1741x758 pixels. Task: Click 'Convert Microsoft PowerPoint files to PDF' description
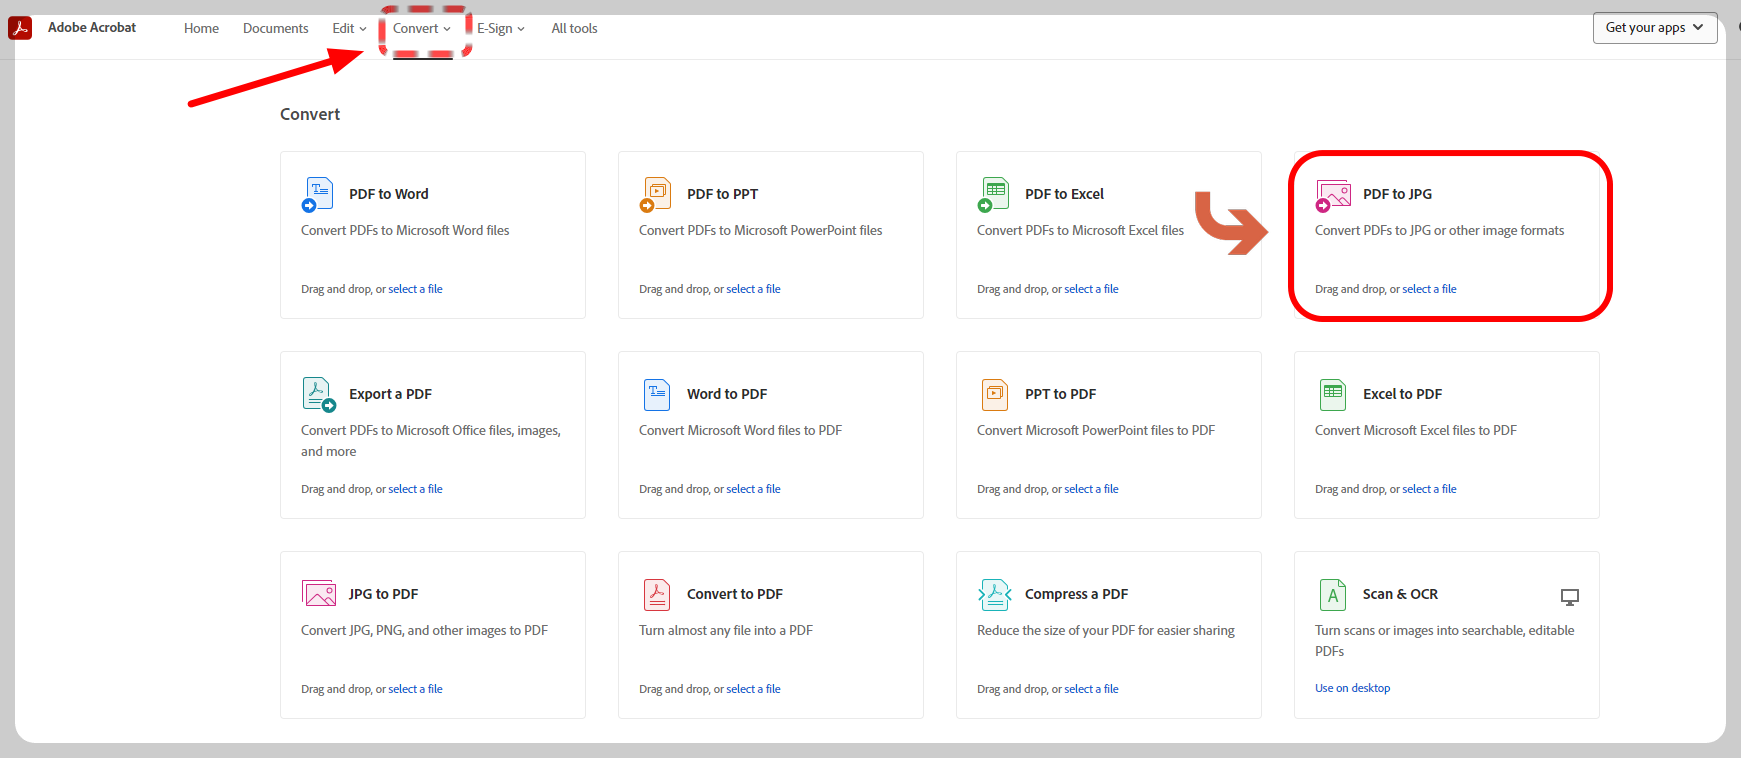point(1096,430)
